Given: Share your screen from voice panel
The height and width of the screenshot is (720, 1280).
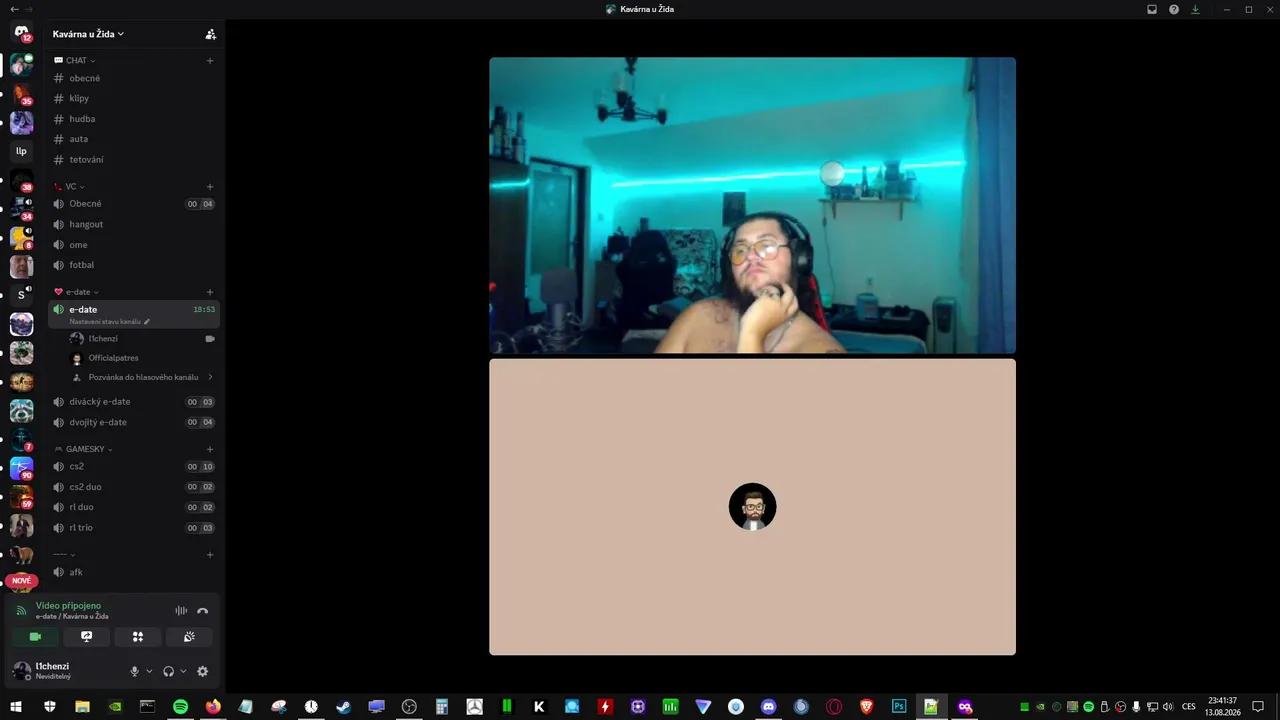Looking at the screenshot, I should coord(86,637).
